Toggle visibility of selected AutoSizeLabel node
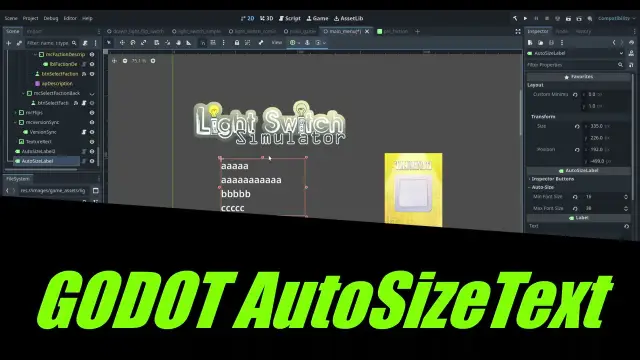The height and width of the screenshot is (360, 640). coord(92,161)
